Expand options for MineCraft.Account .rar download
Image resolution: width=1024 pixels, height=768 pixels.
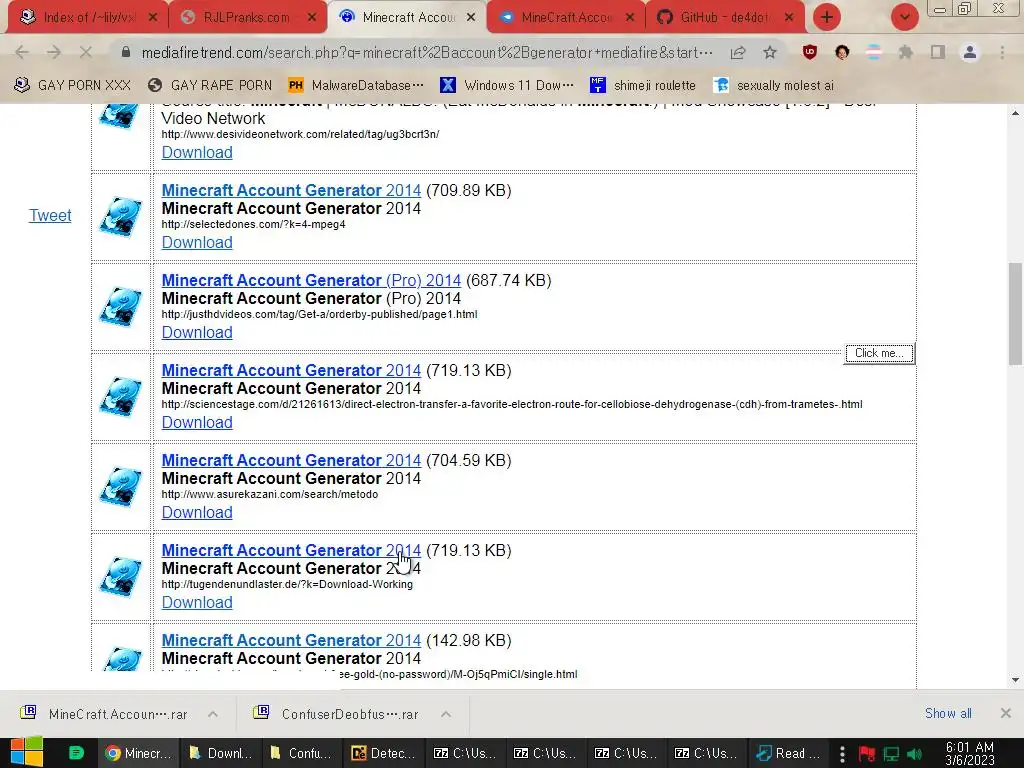click(213, 714)
